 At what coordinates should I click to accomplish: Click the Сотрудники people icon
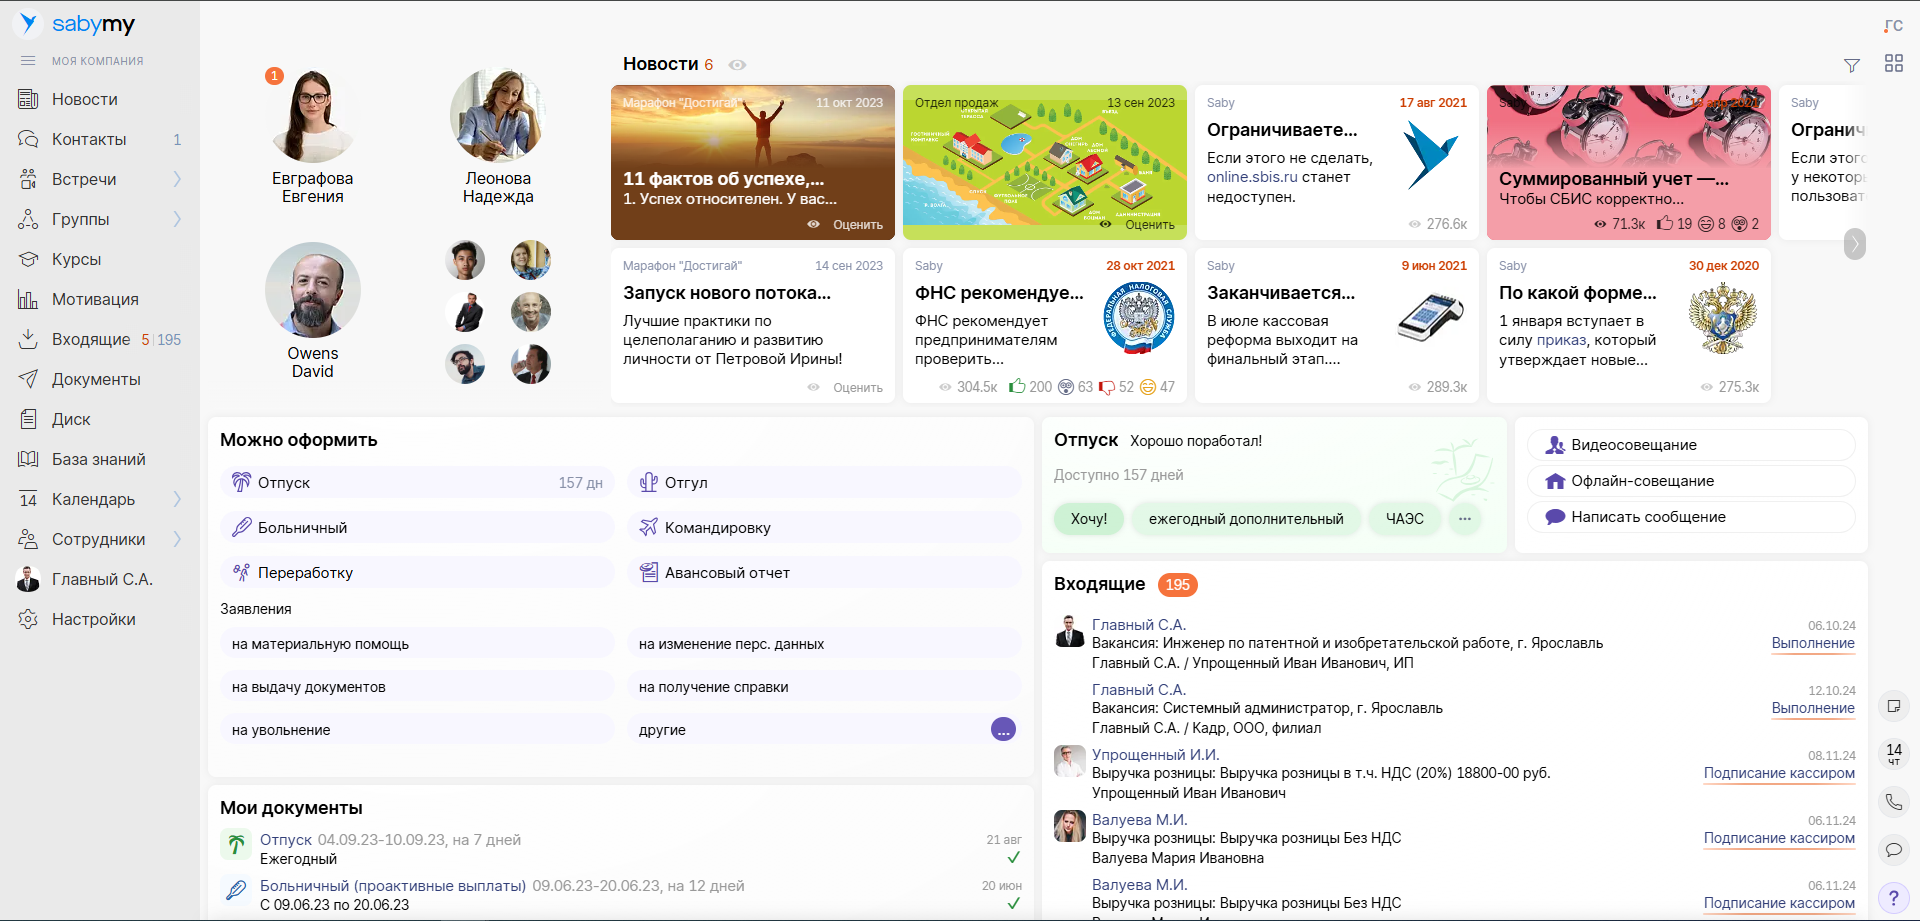click(x=28, y=539)
